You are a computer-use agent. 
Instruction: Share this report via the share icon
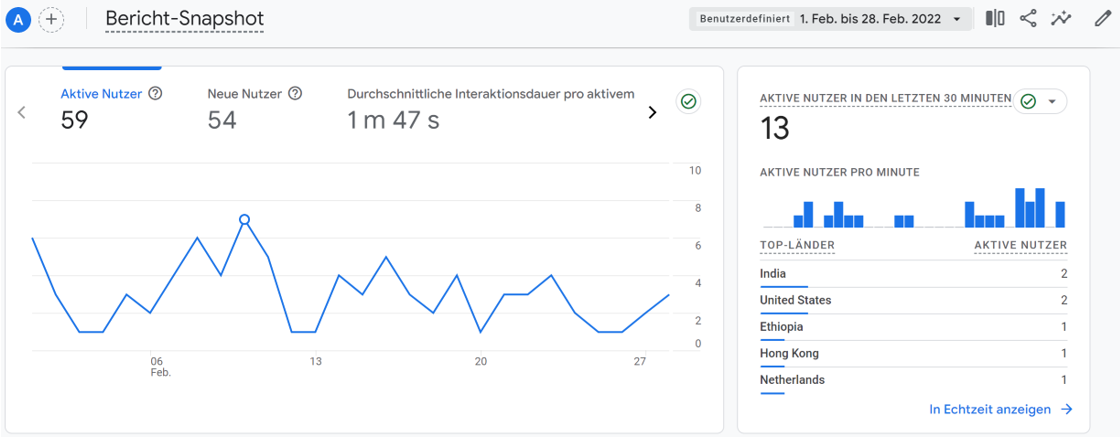[1028, 19]
